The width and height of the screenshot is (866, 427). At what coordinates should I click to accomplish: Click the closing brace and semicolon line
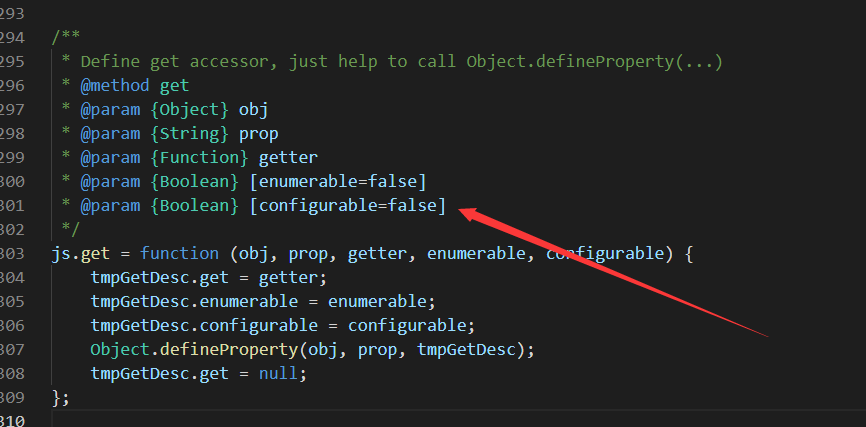pyautogui.click(x=60, y=398)
